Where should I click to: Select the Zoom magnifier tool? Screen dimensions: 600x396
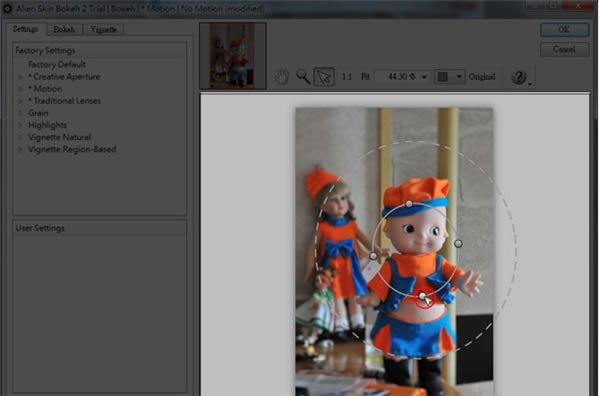pyautogui.click(x=303, y=77)
